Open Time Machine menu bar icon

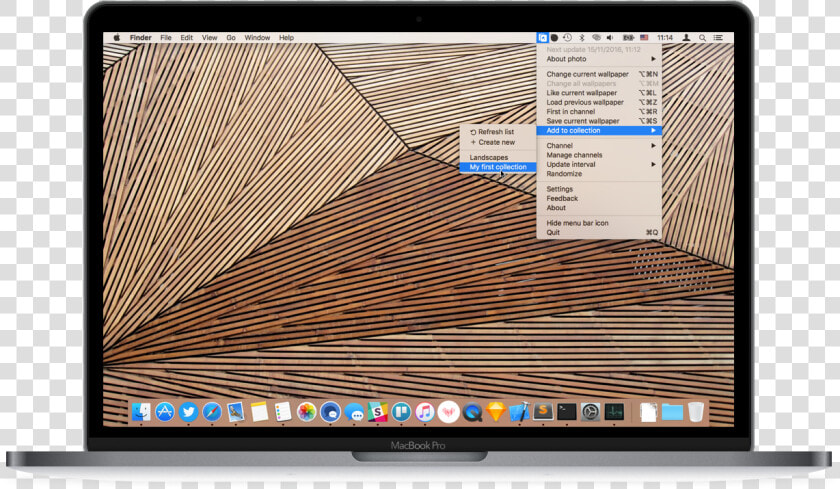coord(567,37)
